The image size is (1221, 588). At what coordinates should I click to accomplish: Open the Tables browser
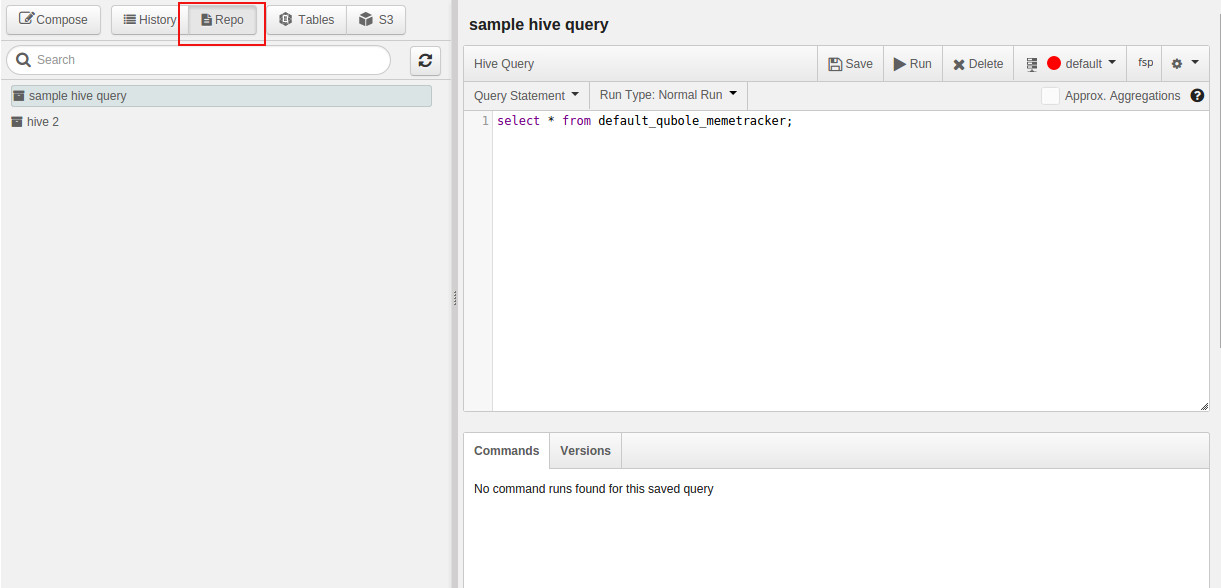coord(306,19)
